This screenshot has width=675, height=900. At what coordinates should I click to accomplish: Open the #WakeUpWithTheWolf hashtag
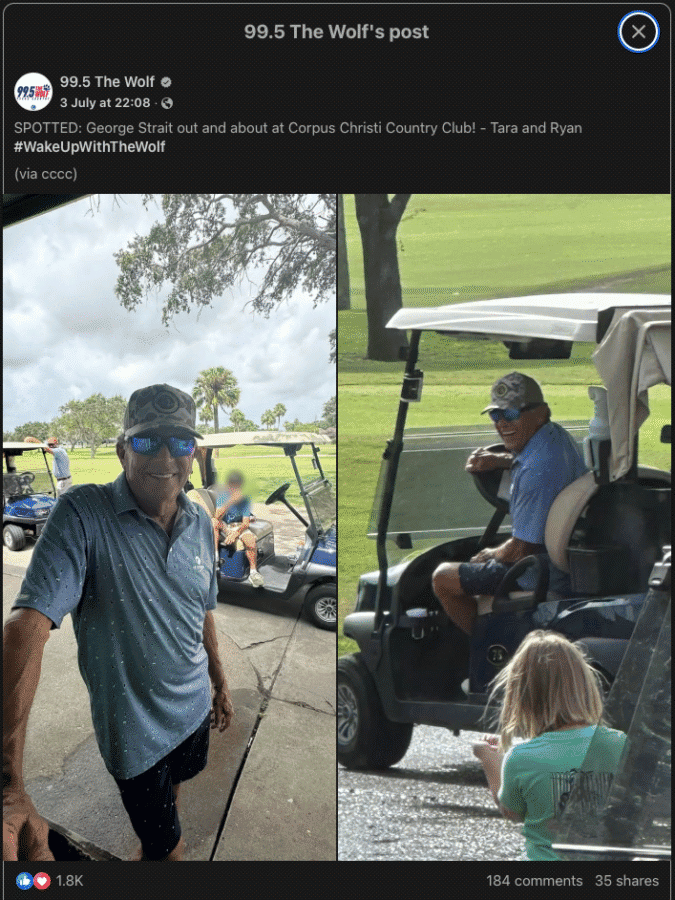point(90,146)
